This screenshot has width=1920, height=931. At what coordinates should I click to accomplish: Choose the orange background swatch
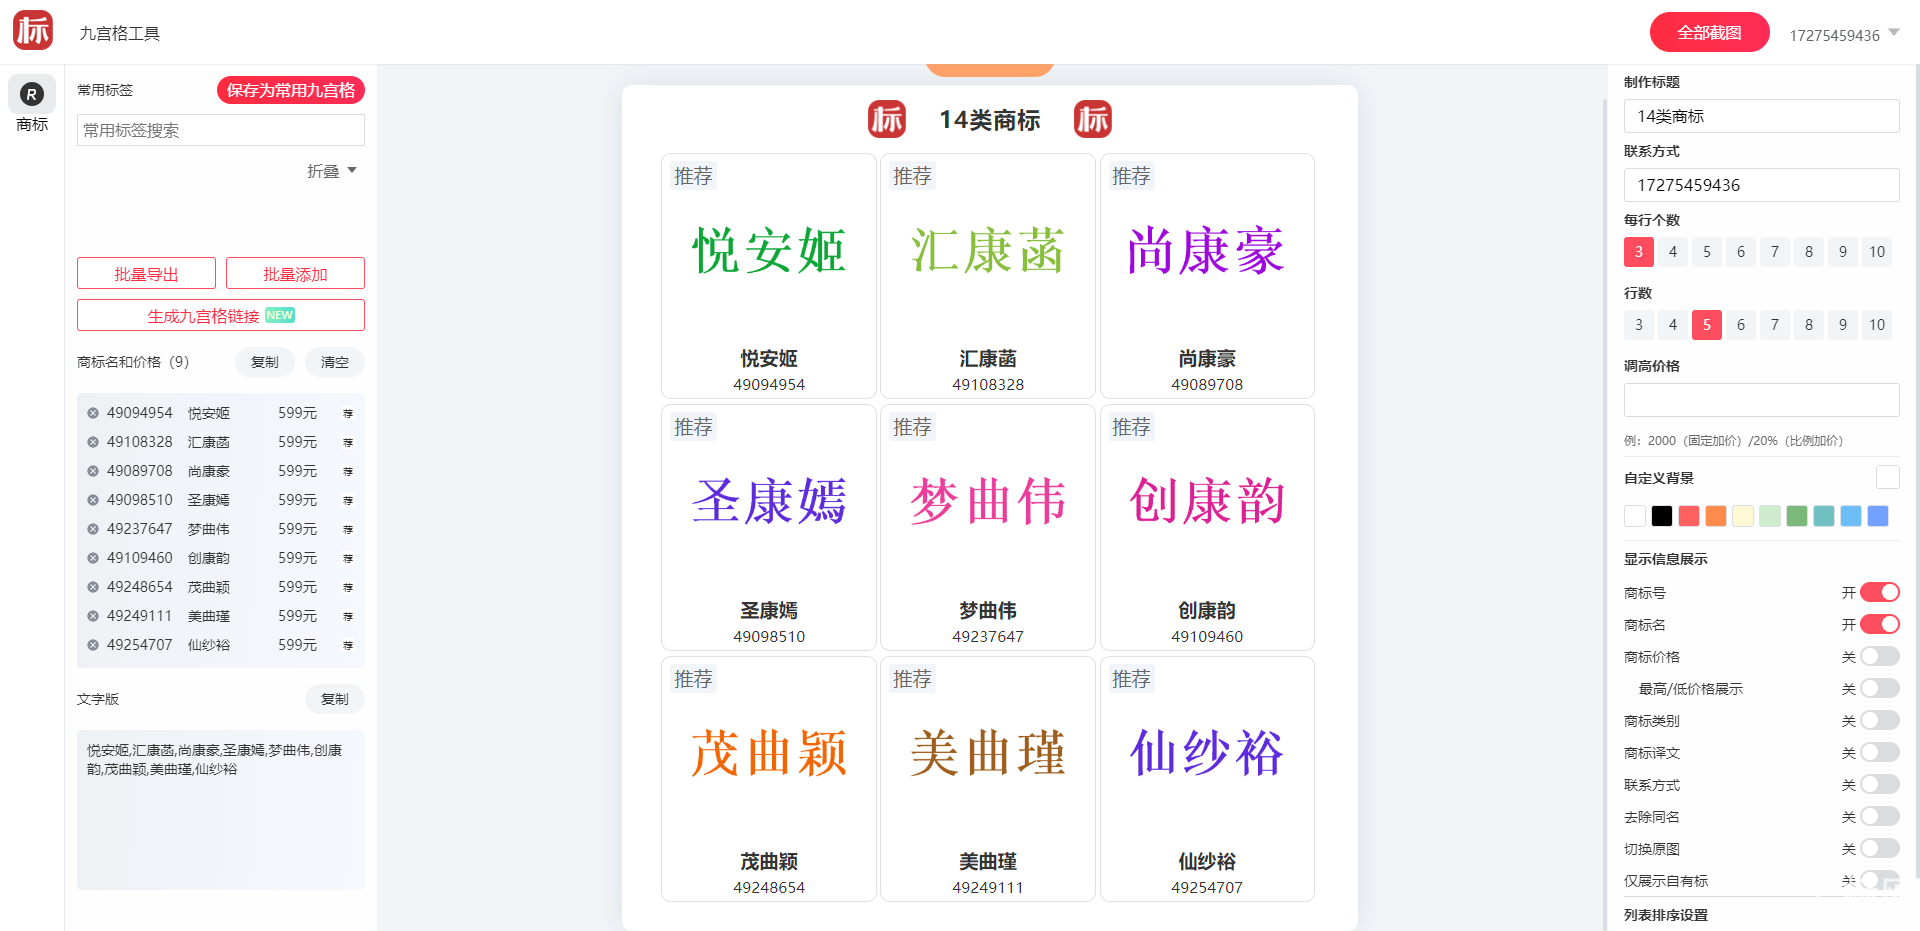(1716, 516)
